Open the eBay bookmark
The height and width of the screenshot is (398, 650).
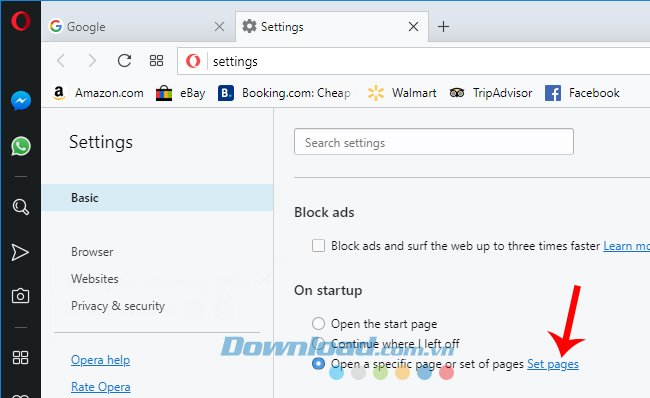click(x=180, y=93)
